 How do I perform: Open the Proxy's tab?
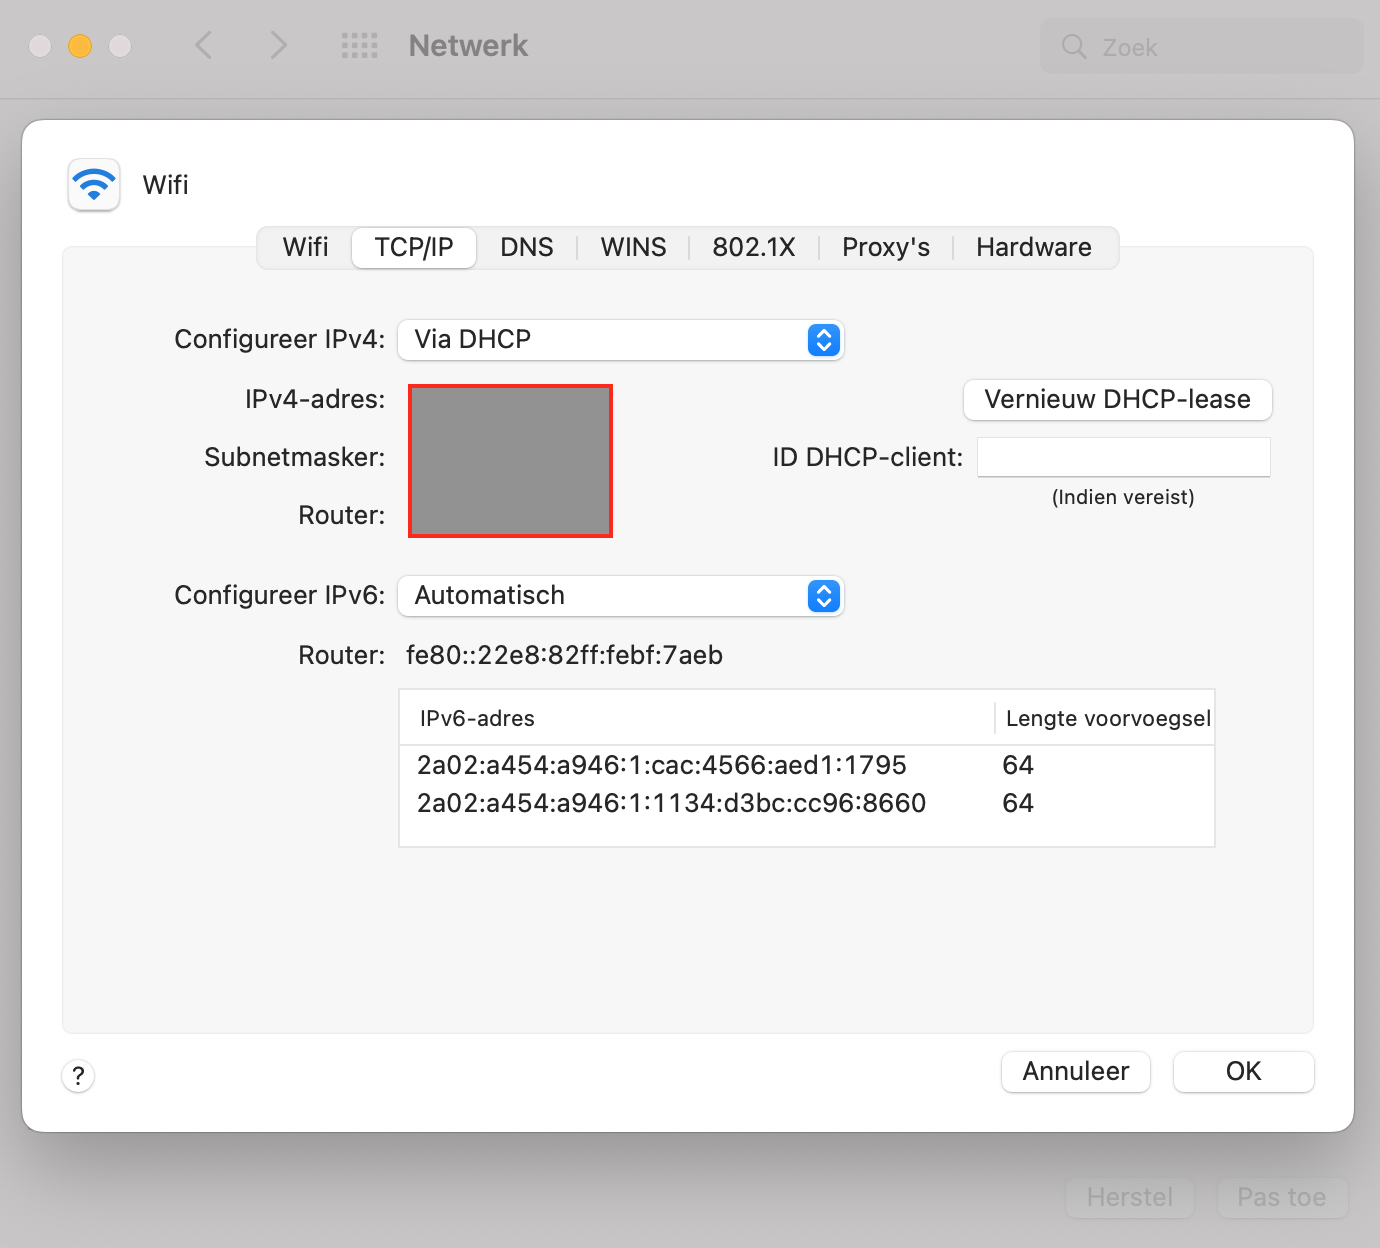coord(886,247)
